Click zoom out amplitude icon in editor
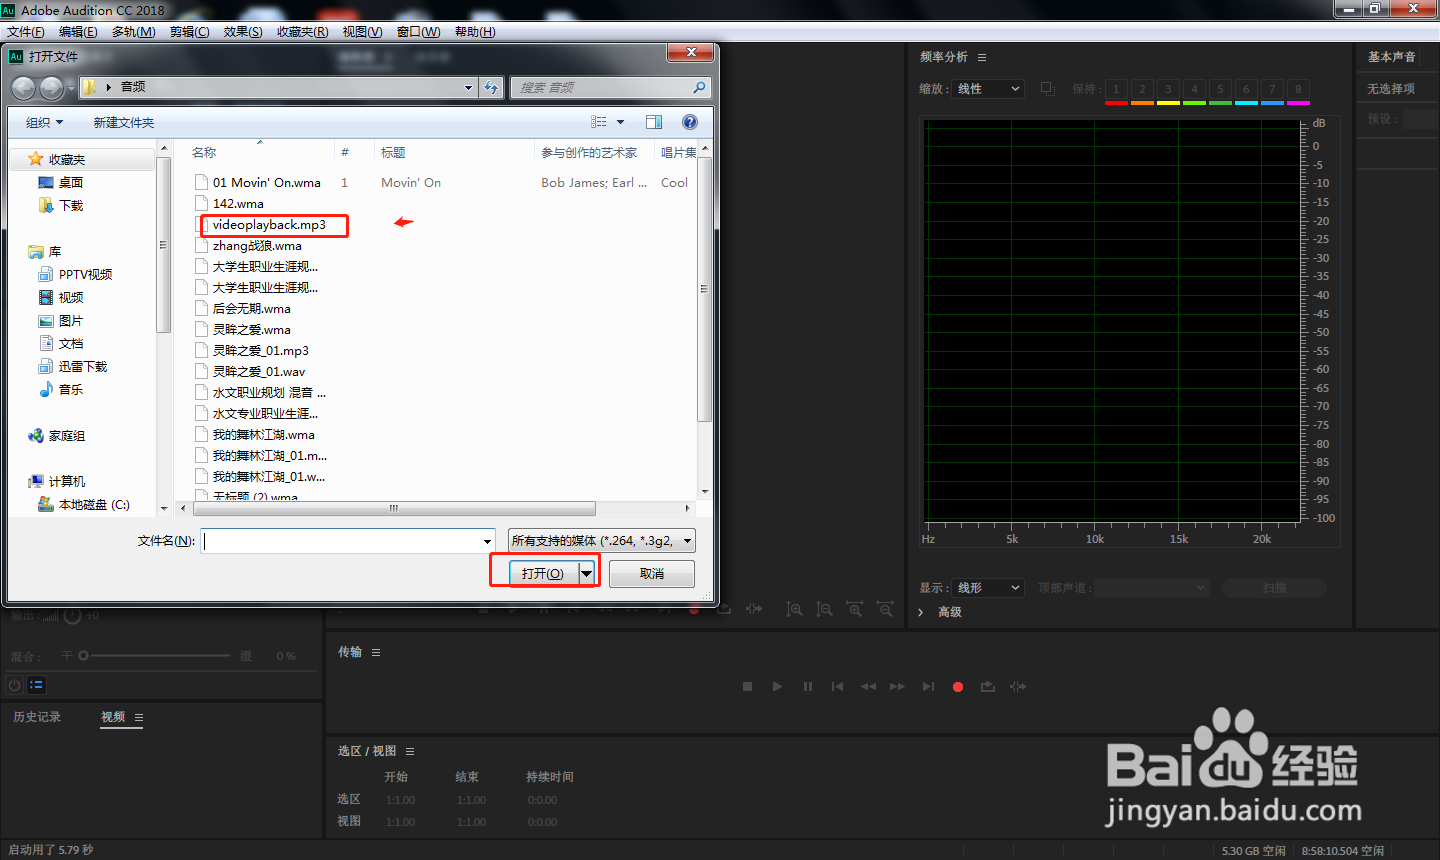 [x=824, y=609]
